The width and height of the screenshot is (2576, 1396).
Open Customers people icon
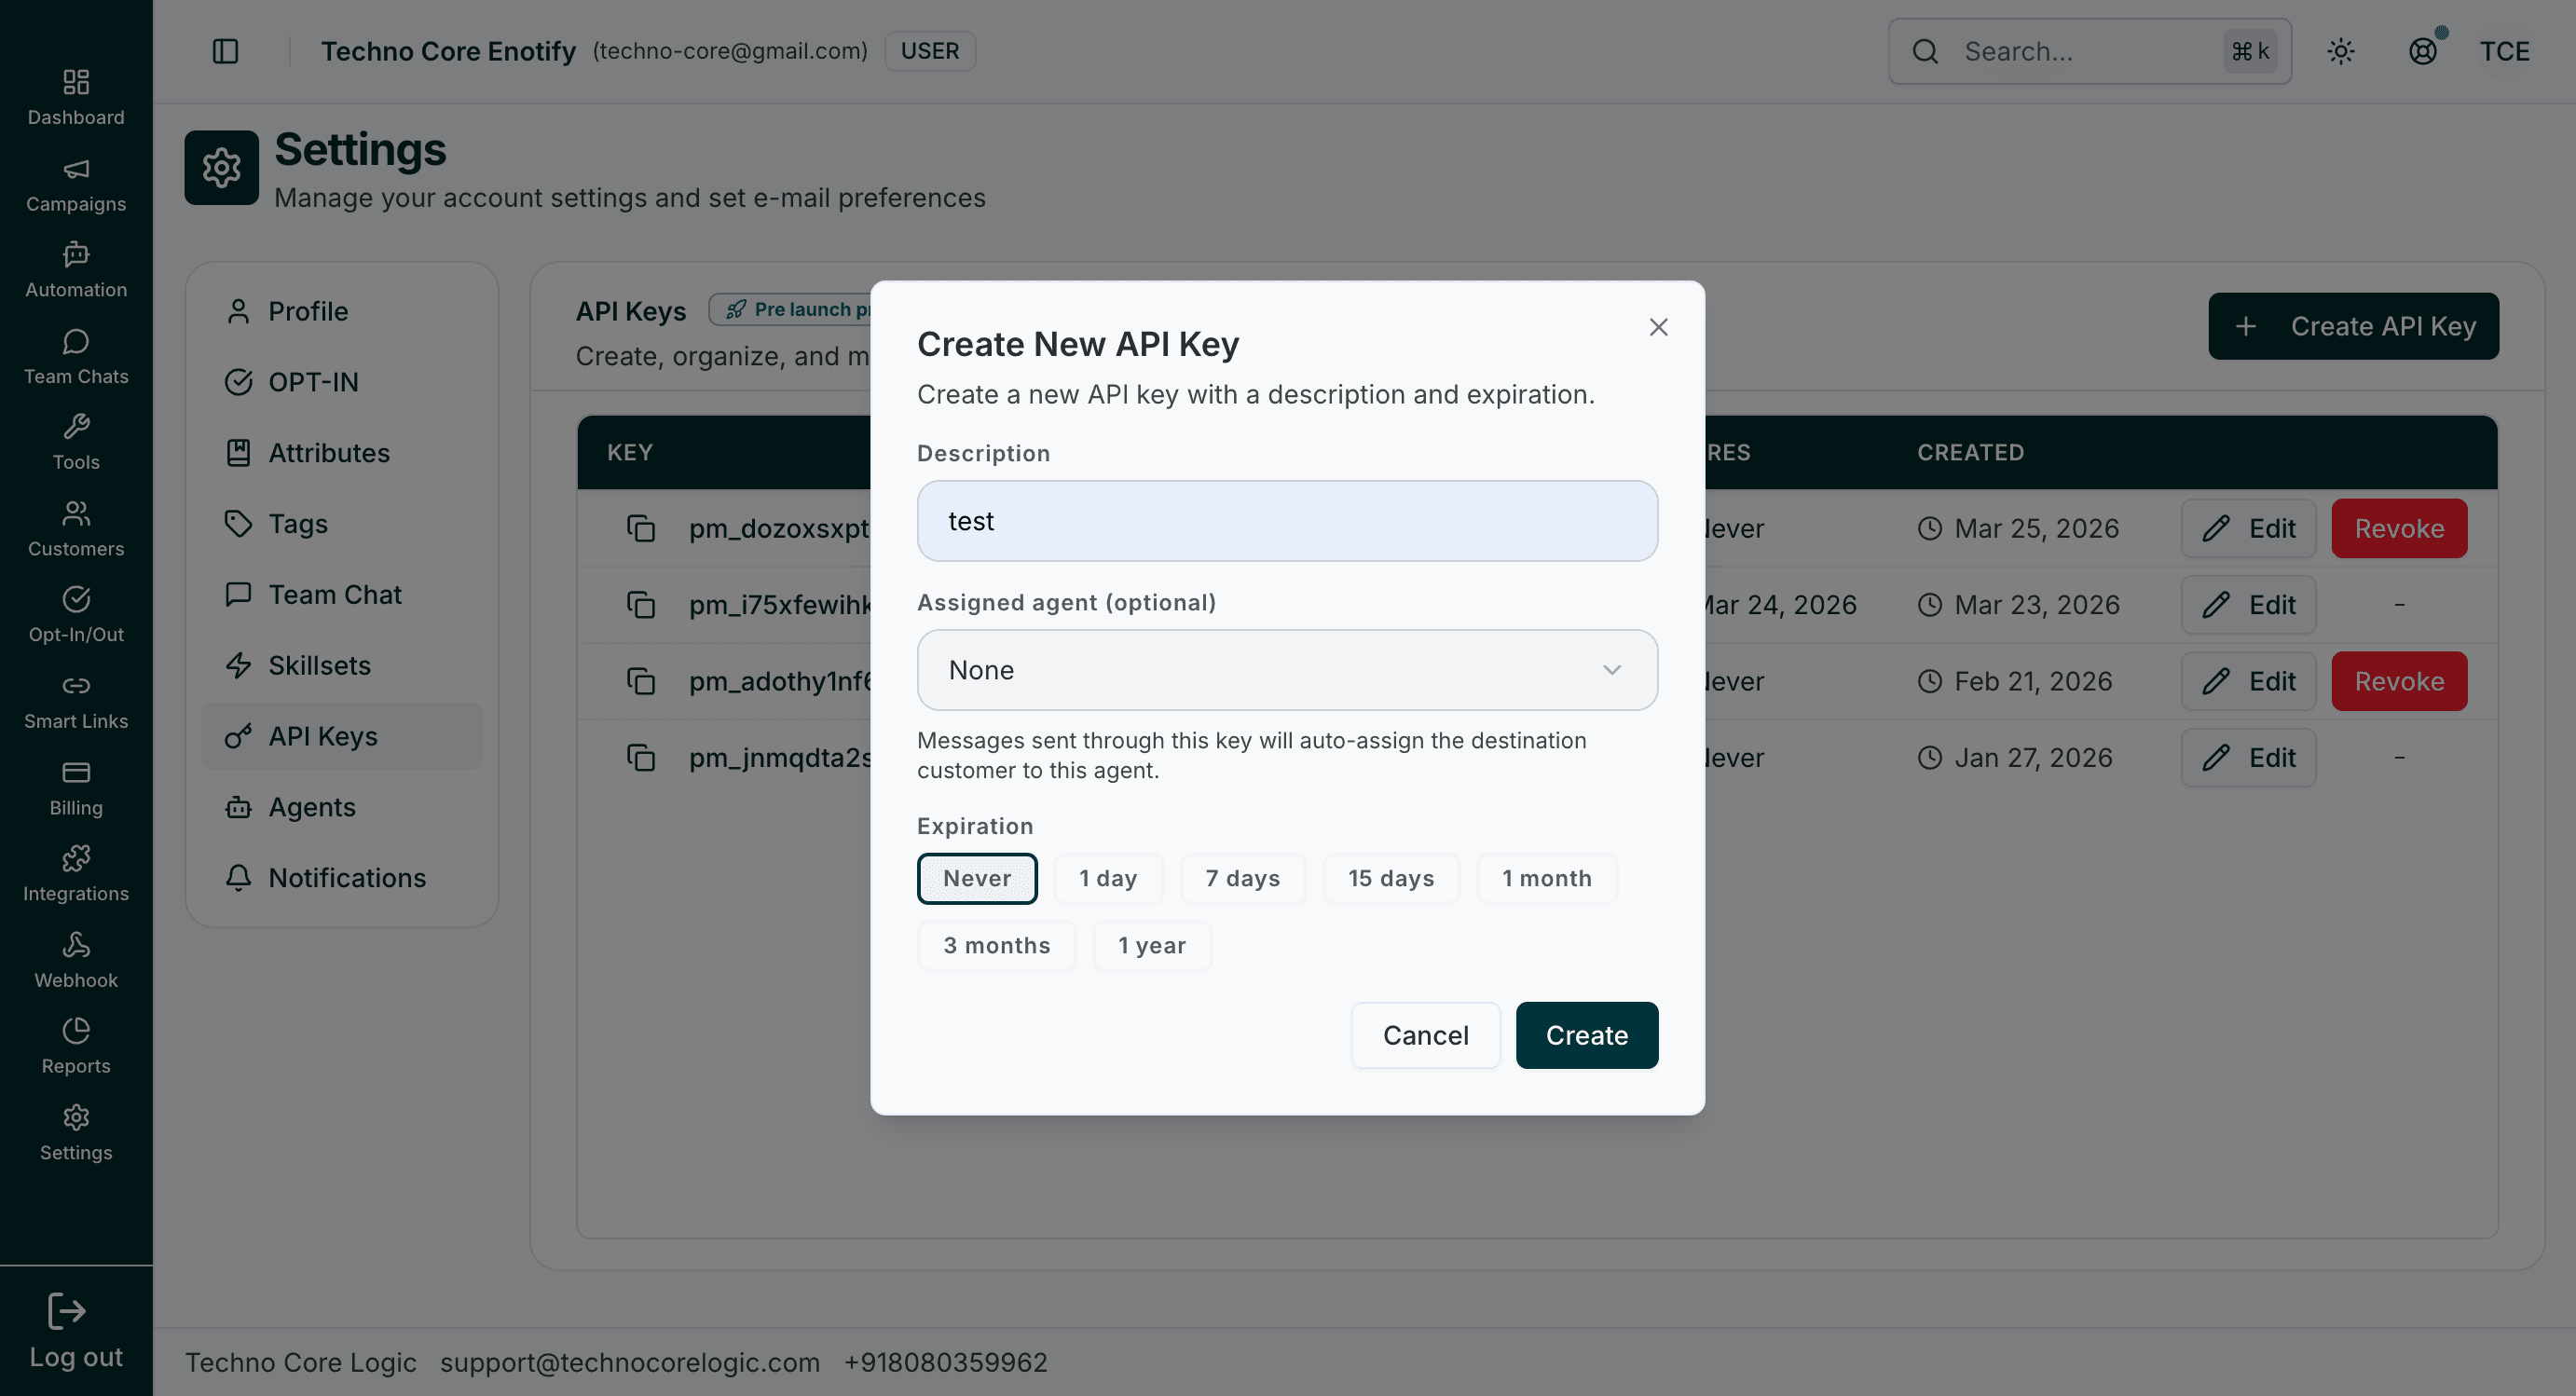76,514
